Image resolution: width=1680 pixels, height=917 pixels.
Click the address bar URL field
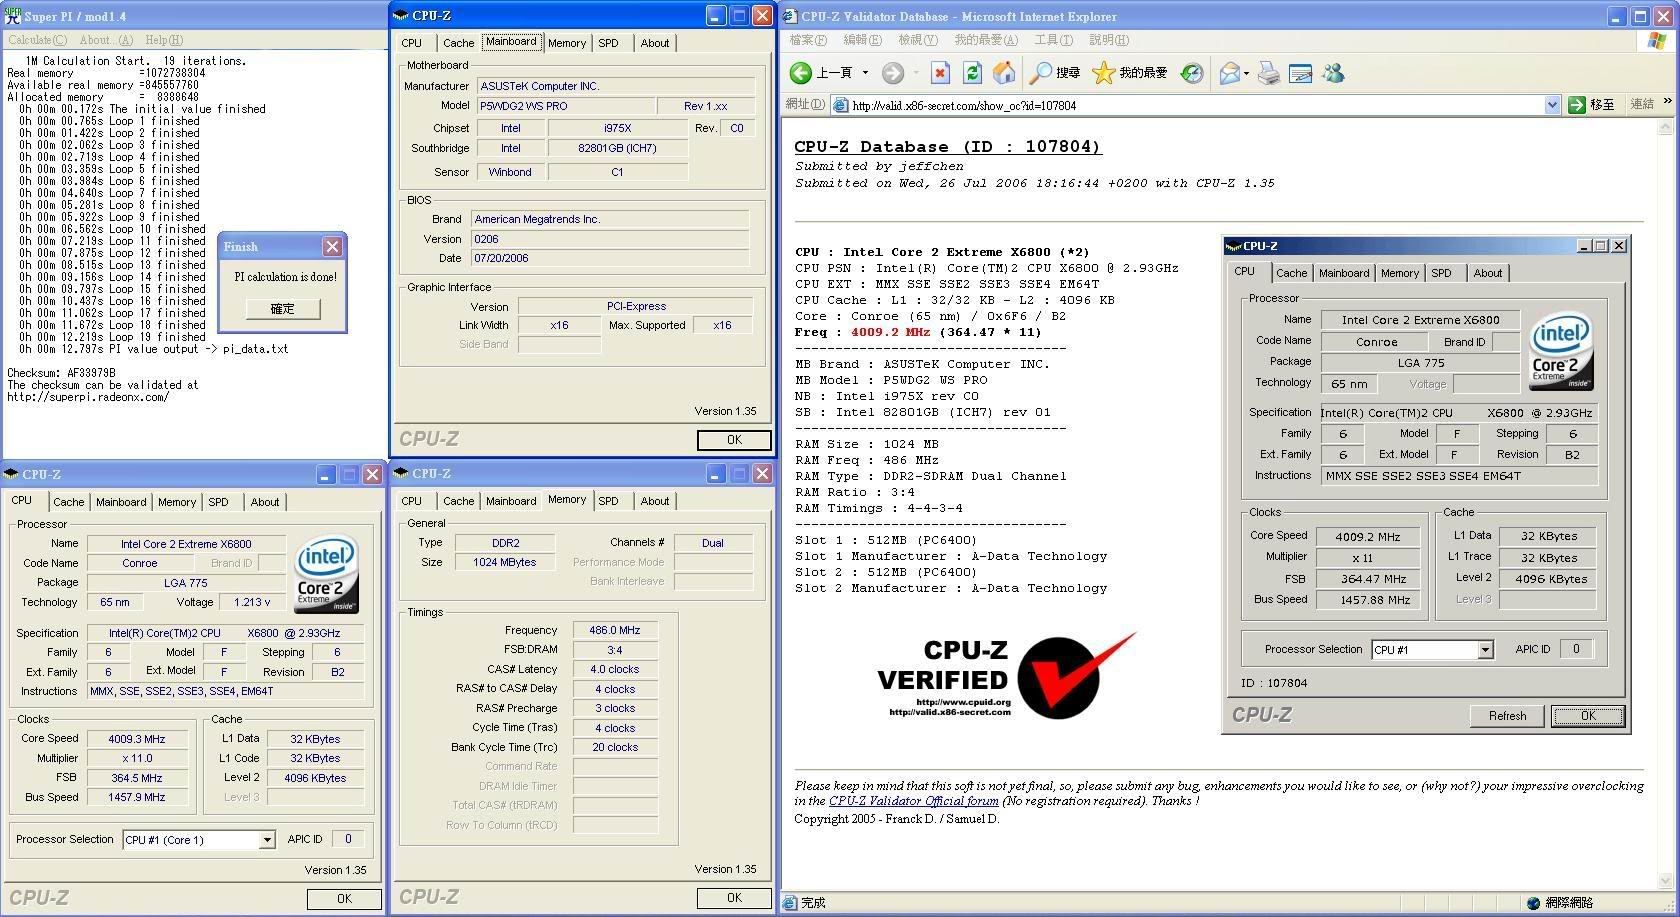coord(1194,105)
